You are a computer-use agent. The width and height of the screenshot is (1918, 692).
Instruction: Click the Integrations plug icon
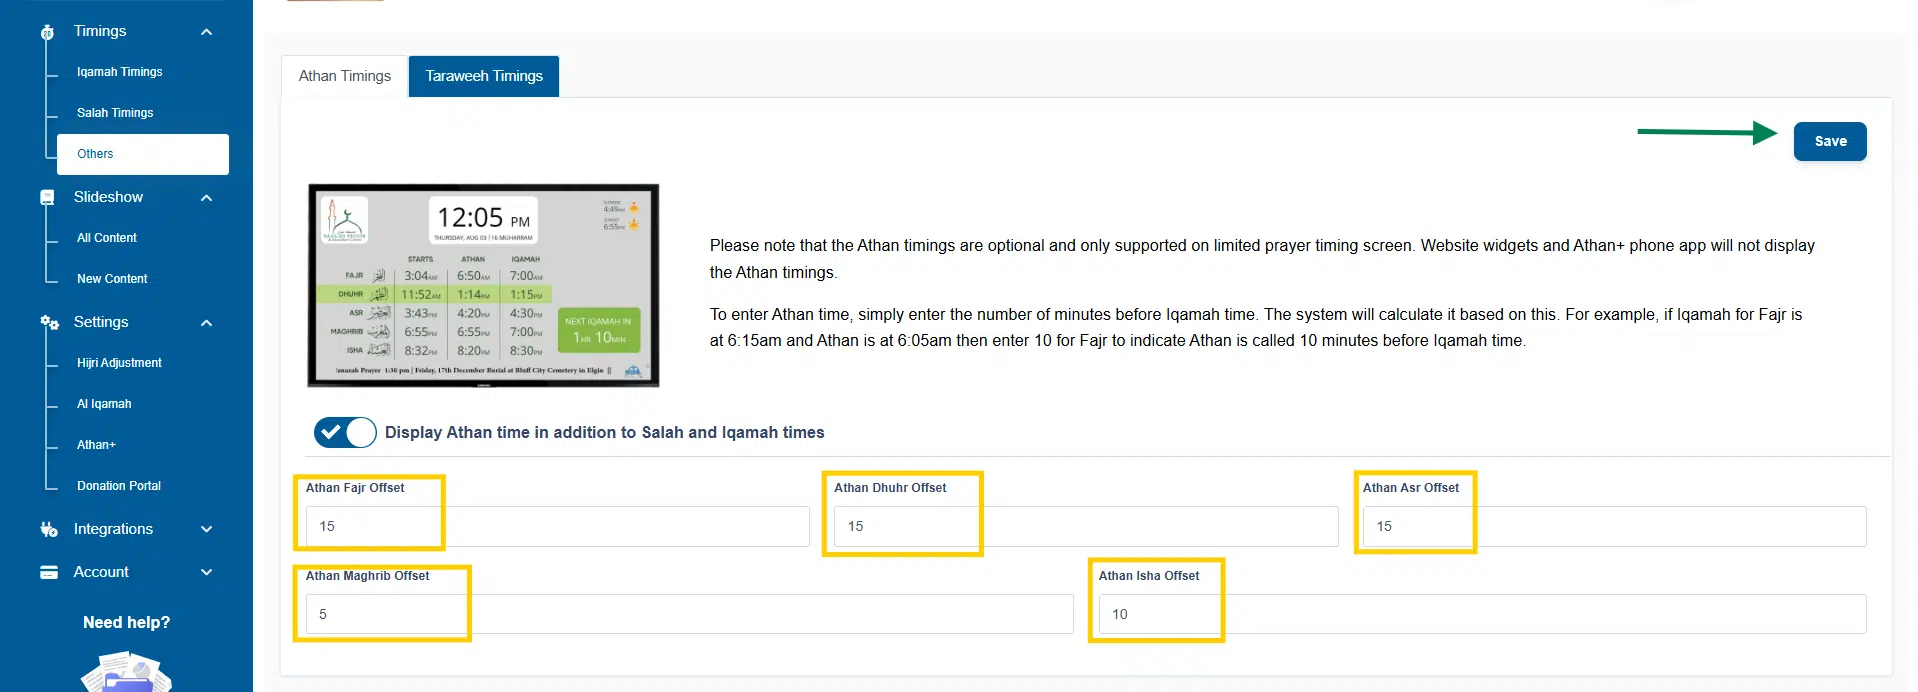click(x=48, y=529)
